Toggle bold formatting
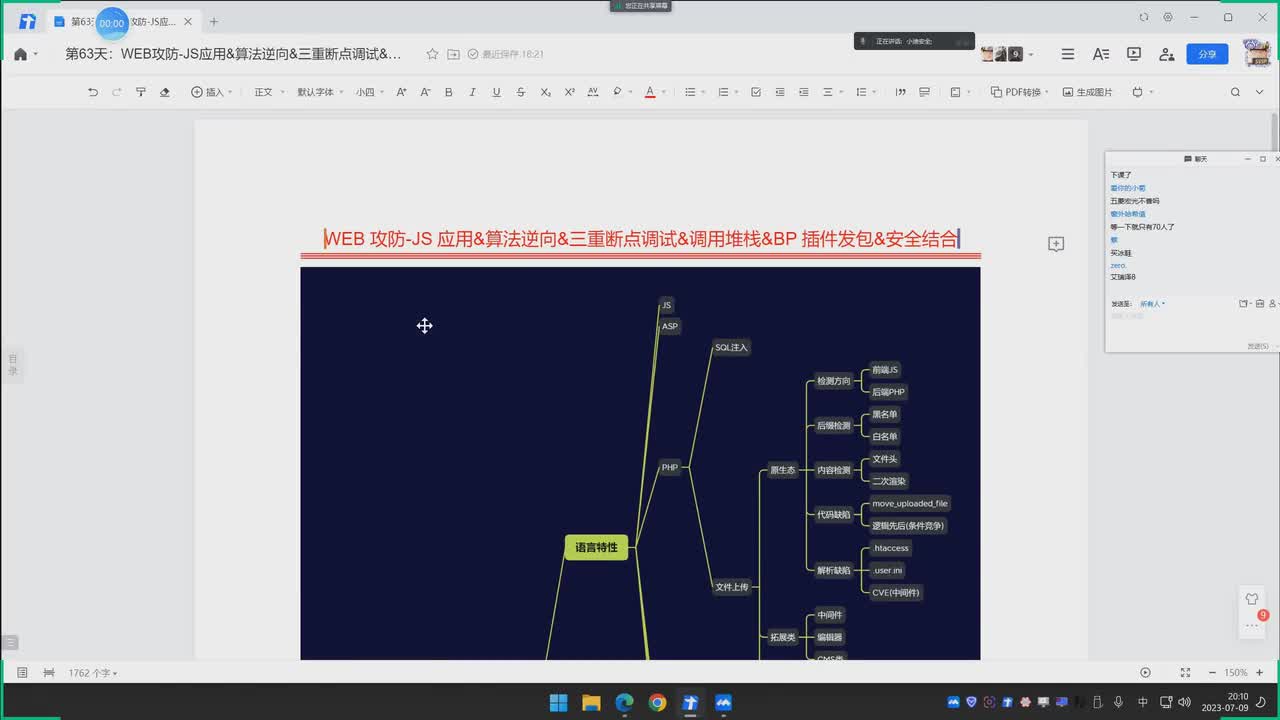Viewport: 1280px width, 720px height. click(x=448, y=92)
